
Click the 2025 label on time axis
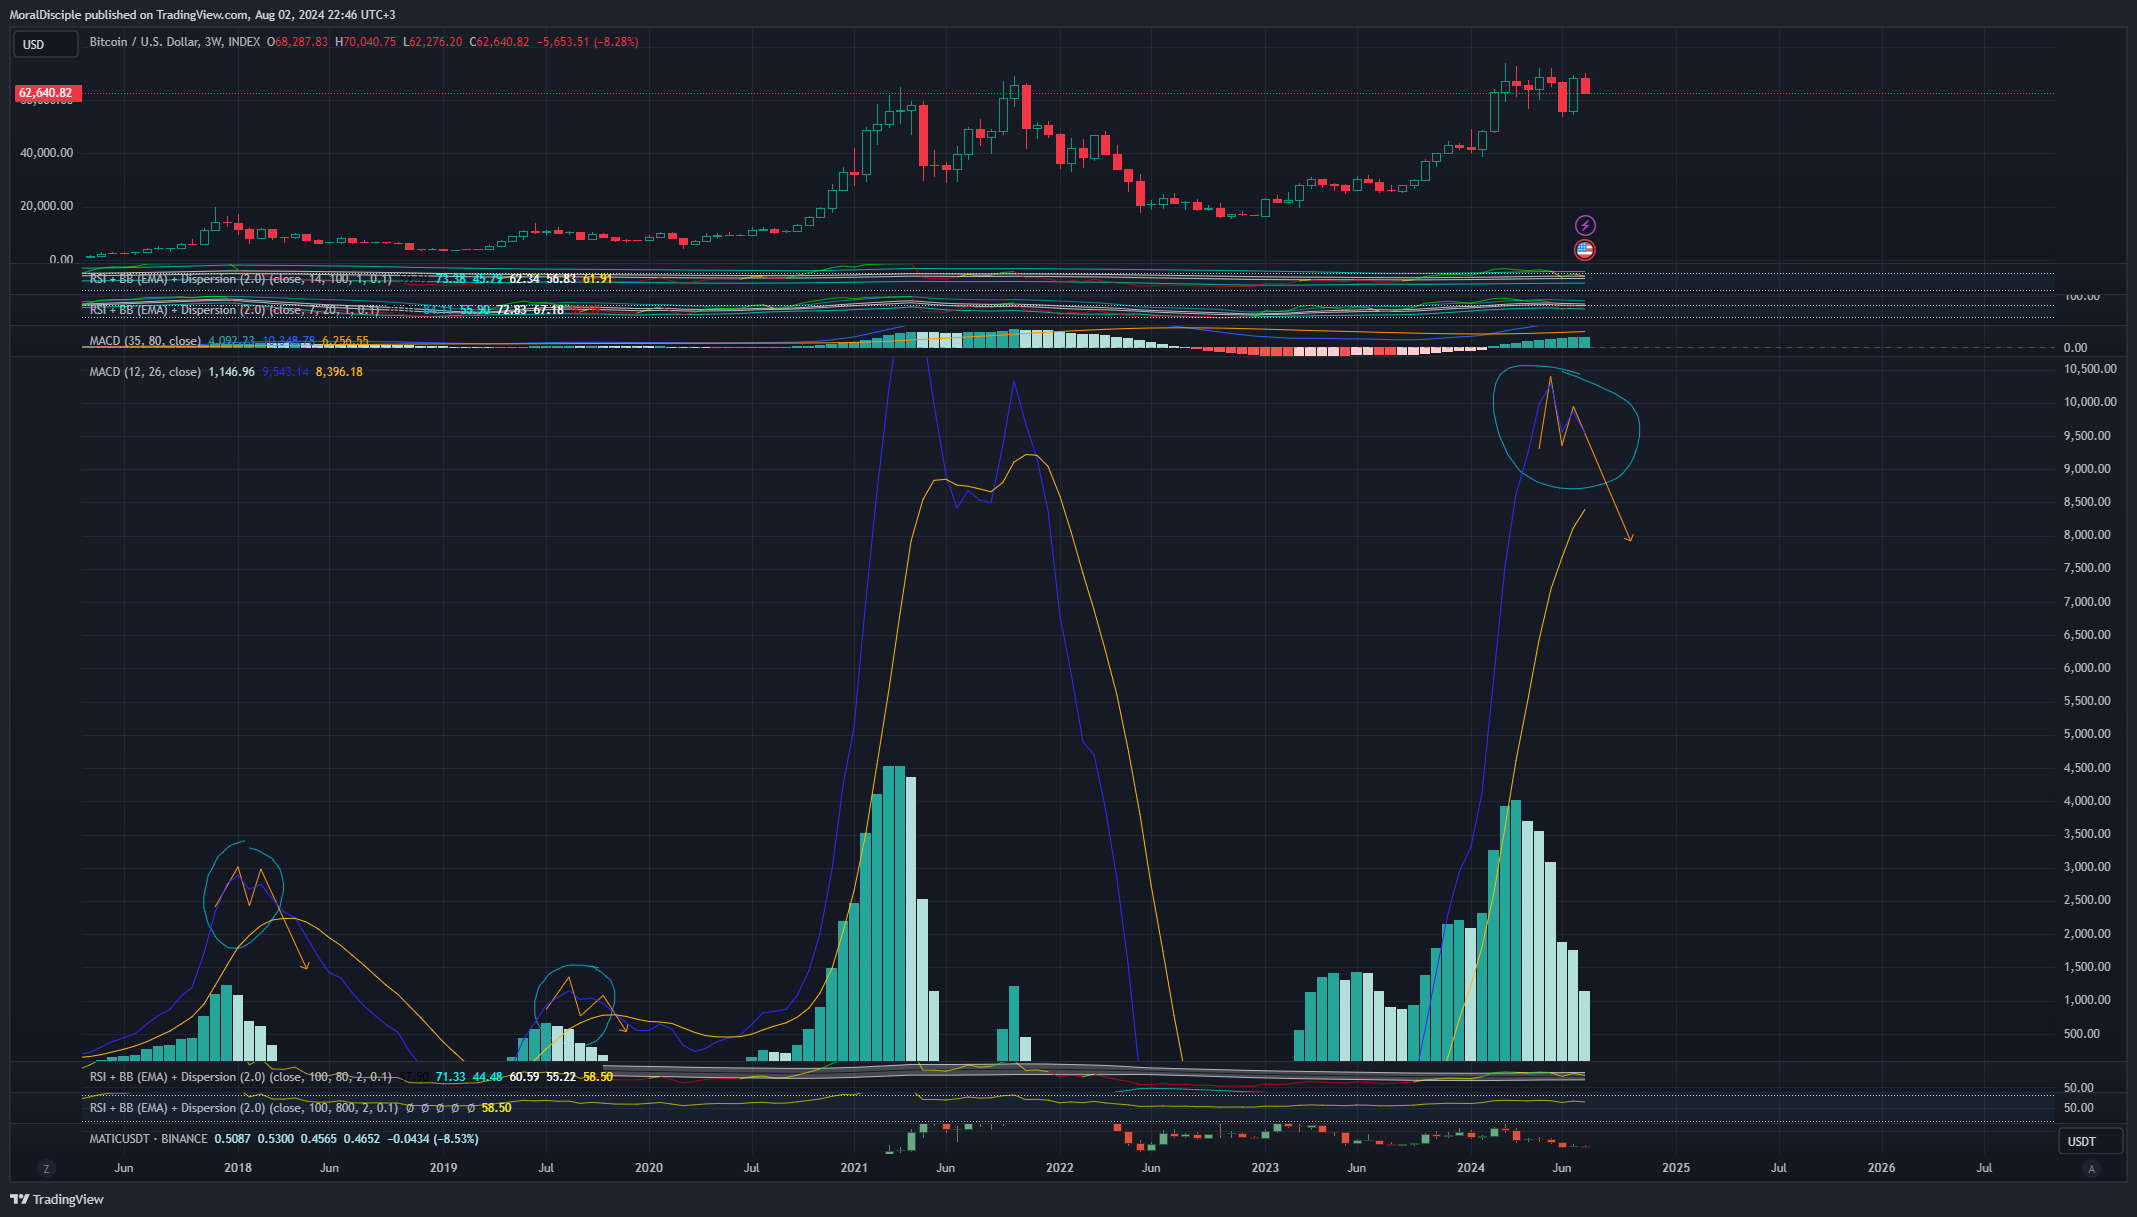tap(1676, 1168)
